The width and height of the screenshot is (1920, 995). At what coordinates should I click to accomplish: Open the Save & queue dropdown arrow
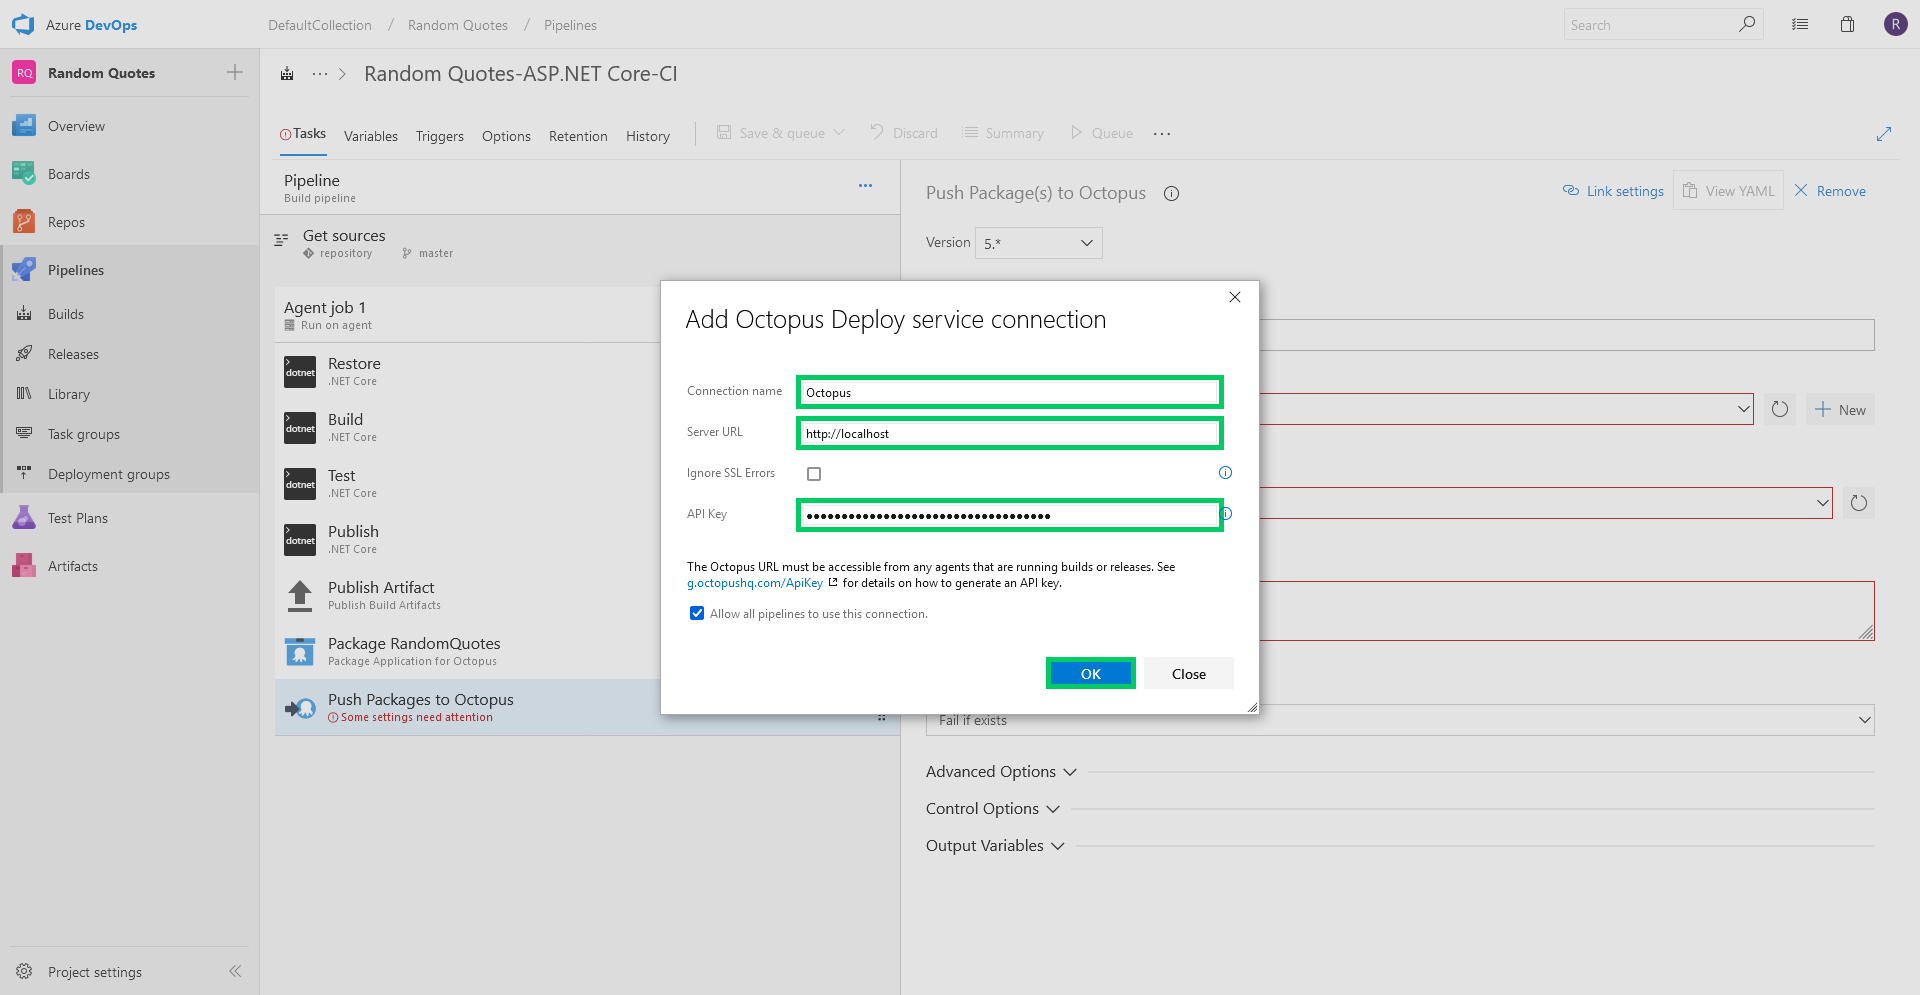(x=839, y=132)
